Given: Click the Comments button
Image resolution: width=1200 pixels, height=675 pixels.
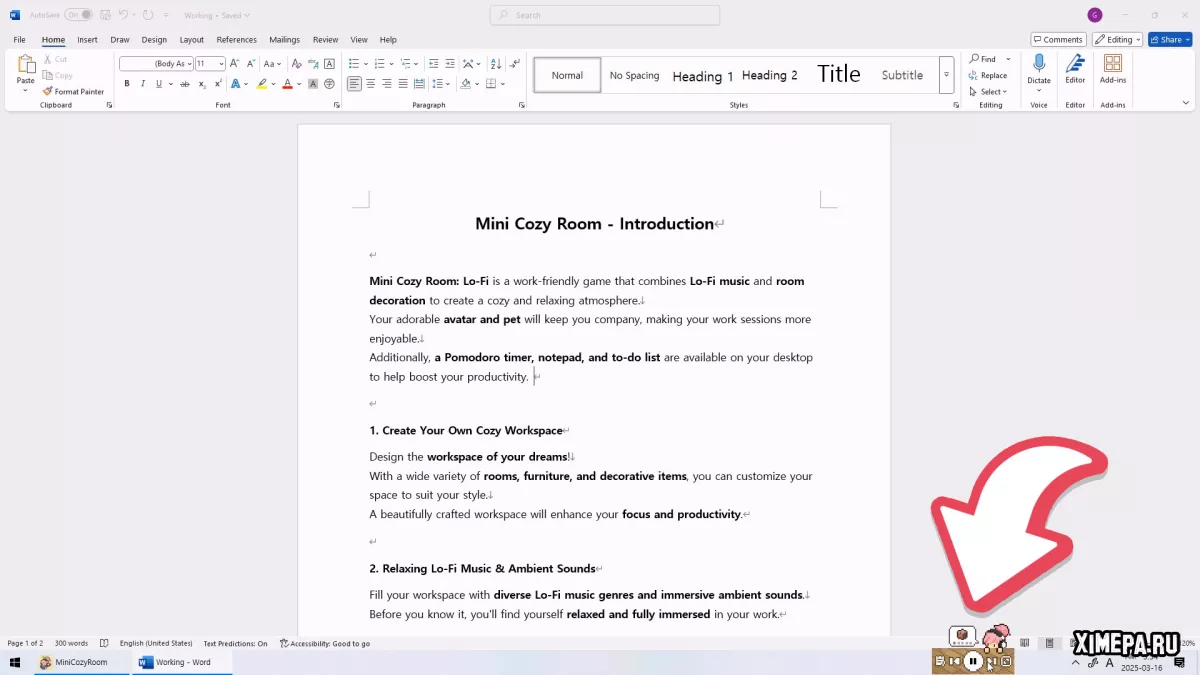Looking at the screenshot, I should (x=1058, y=40).
